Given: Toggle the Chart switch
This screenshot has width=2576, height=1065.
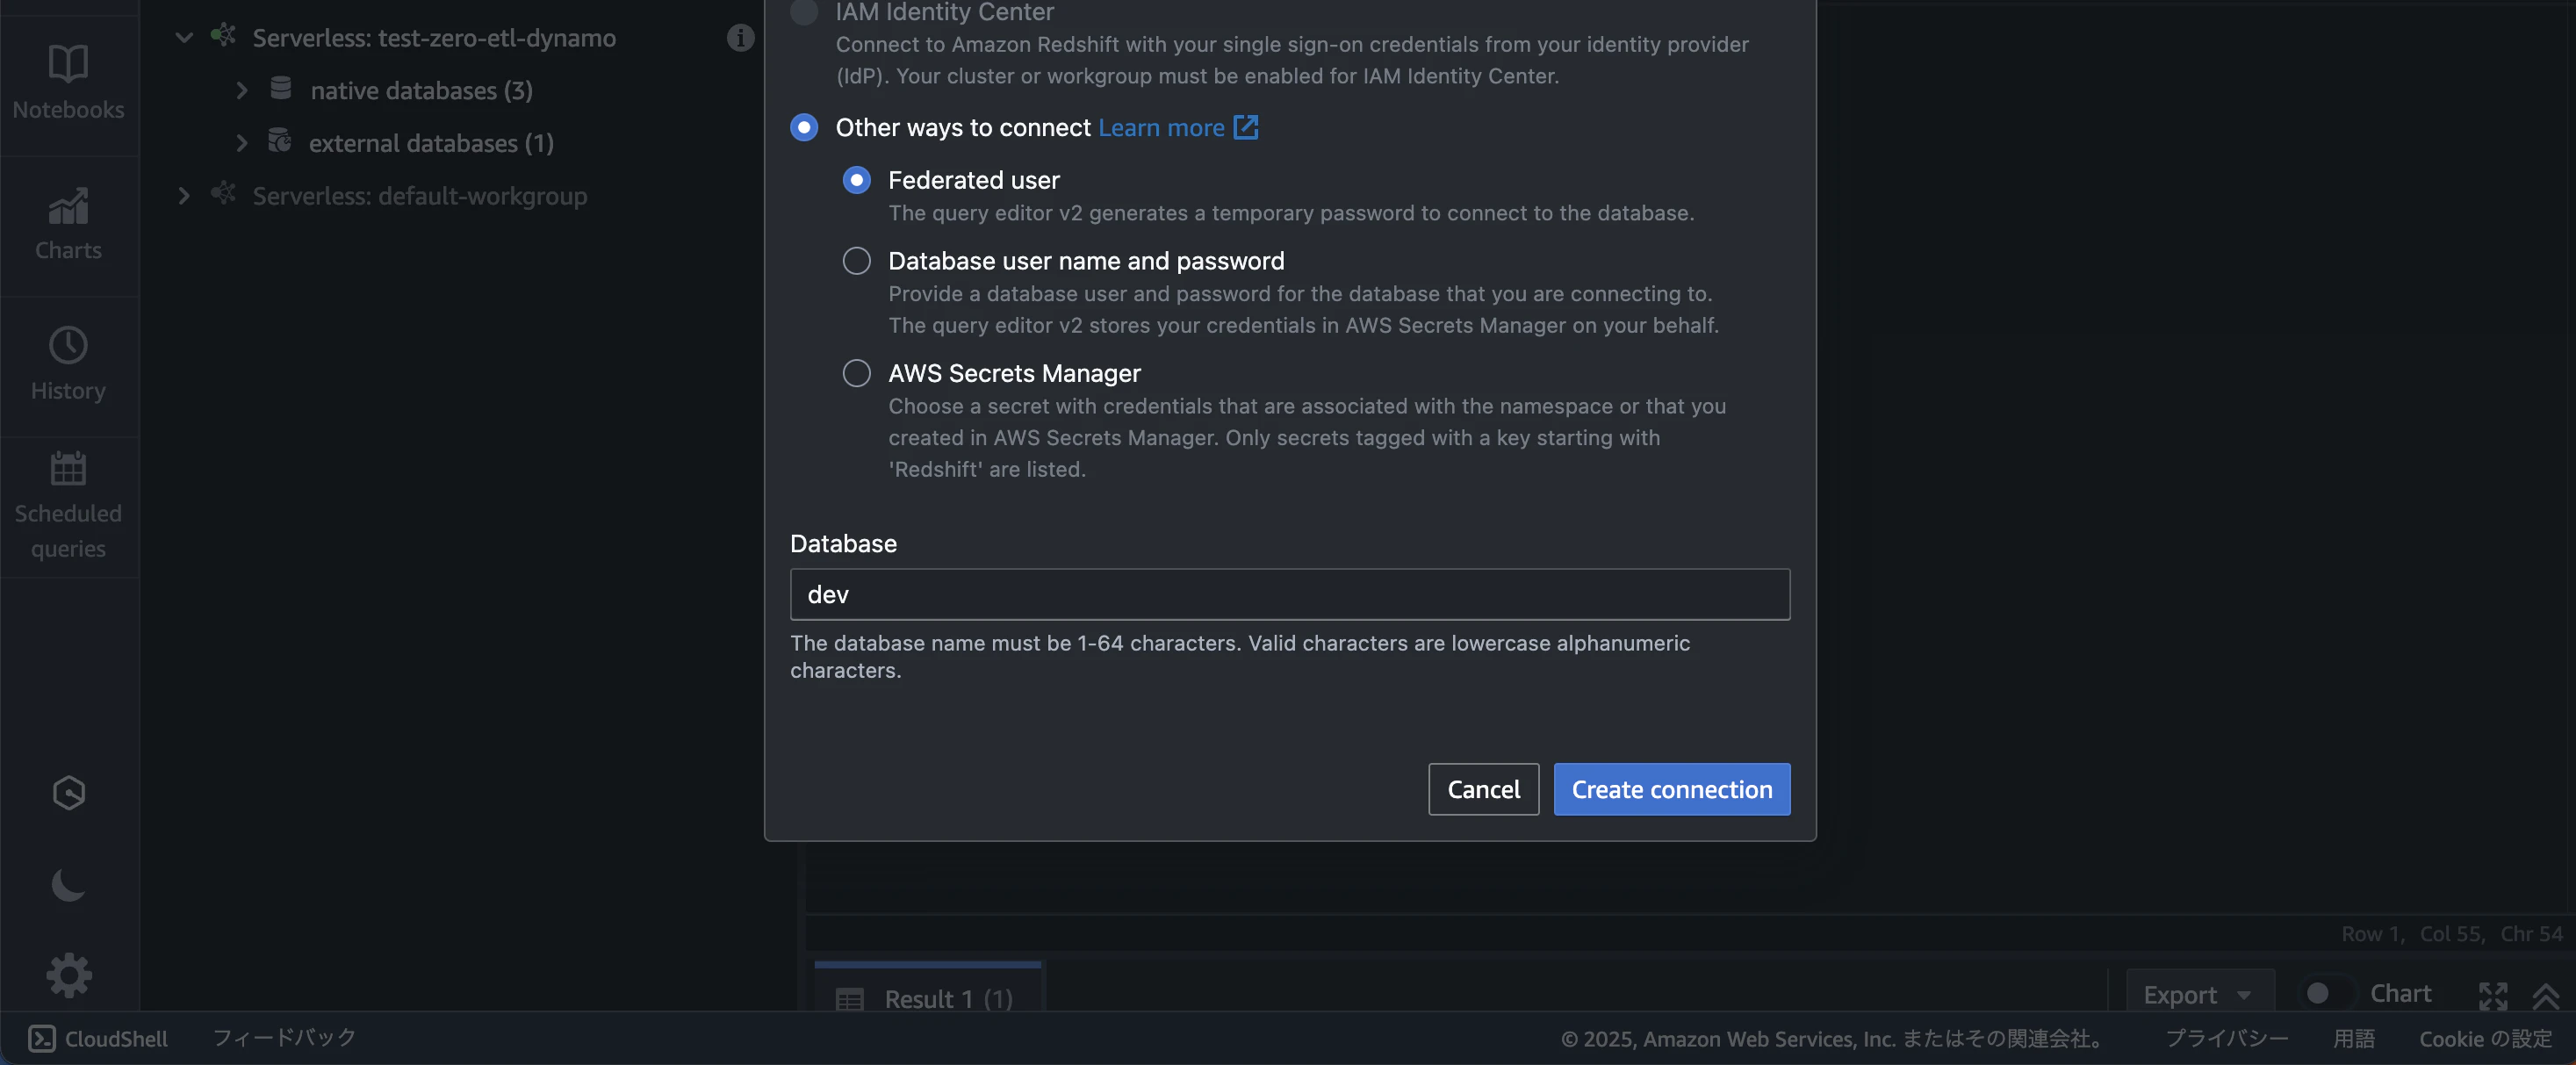Looking at the screenshot, I should (2326, 993).
